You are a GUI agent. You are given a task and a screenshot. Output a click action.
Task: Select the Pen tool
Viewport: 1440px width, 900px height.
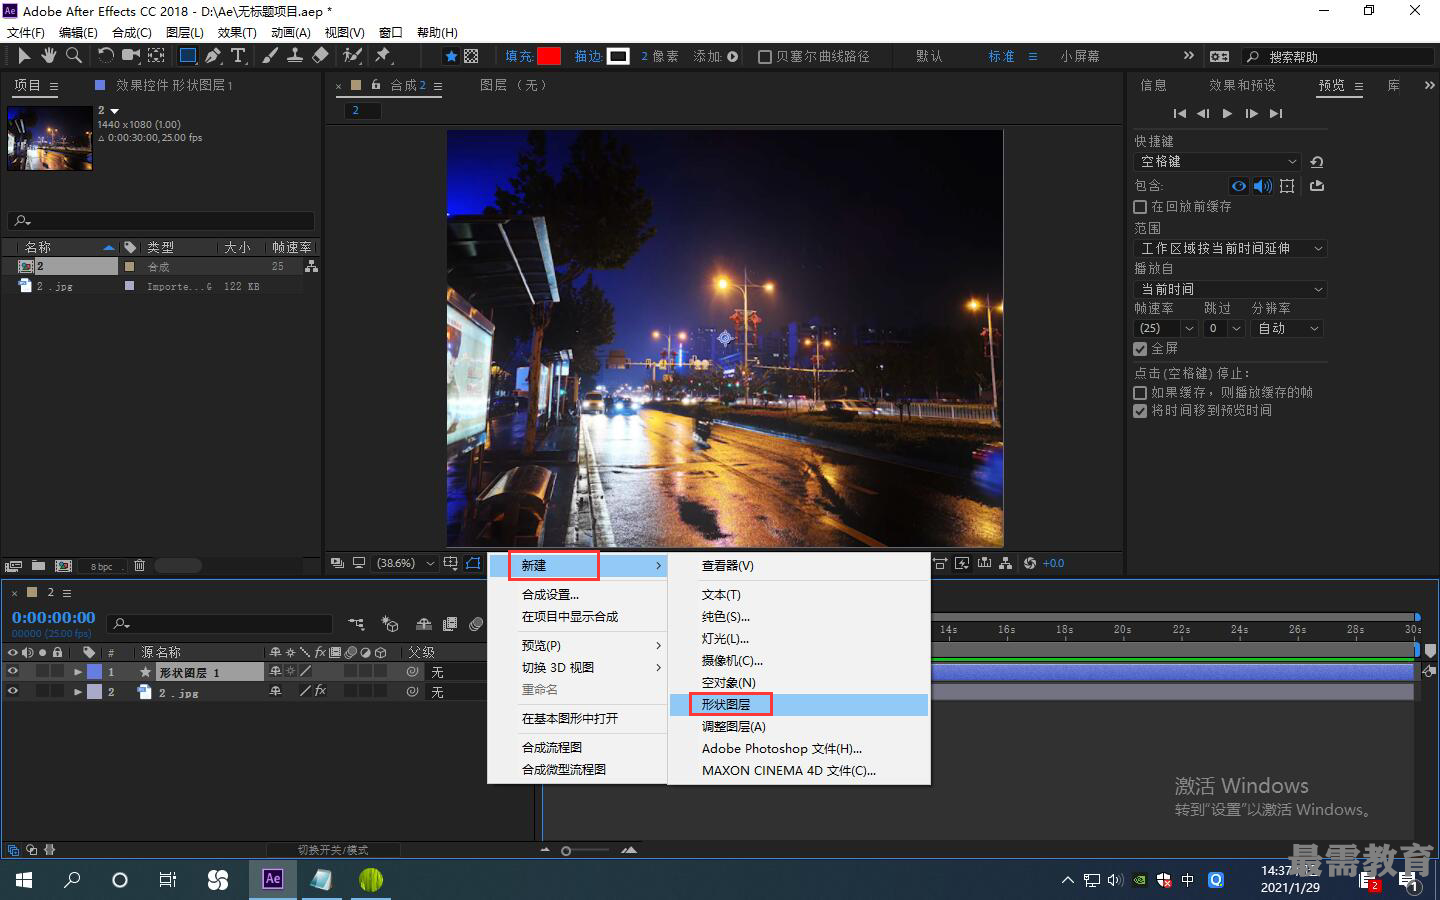213,56
